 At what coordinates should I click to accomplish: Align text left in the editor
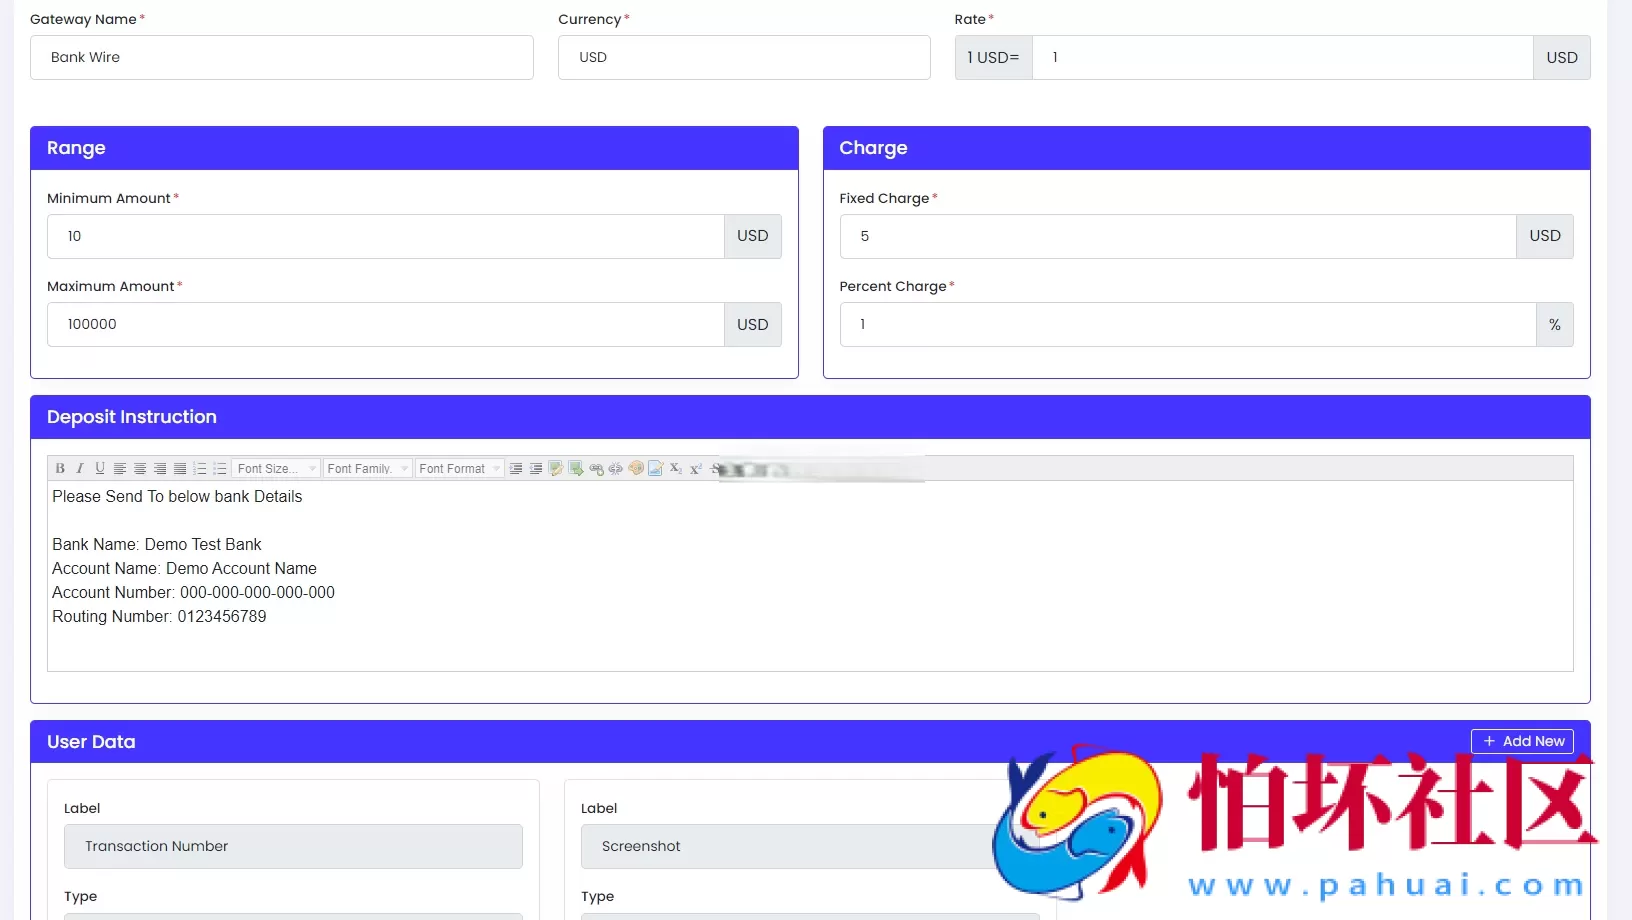(x=120, y=468)
